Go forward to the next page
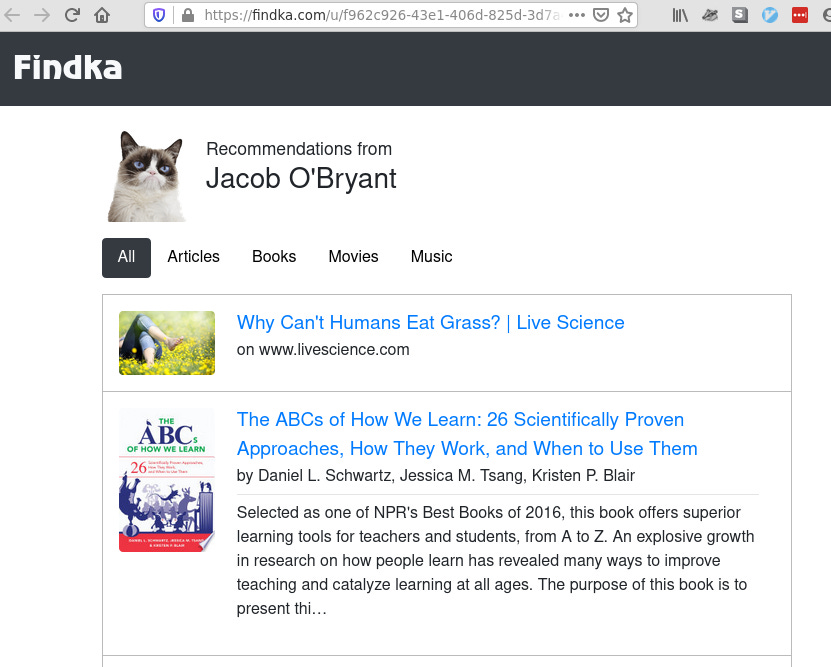This screenshot has width=831, height=667. tap(41, 15)
